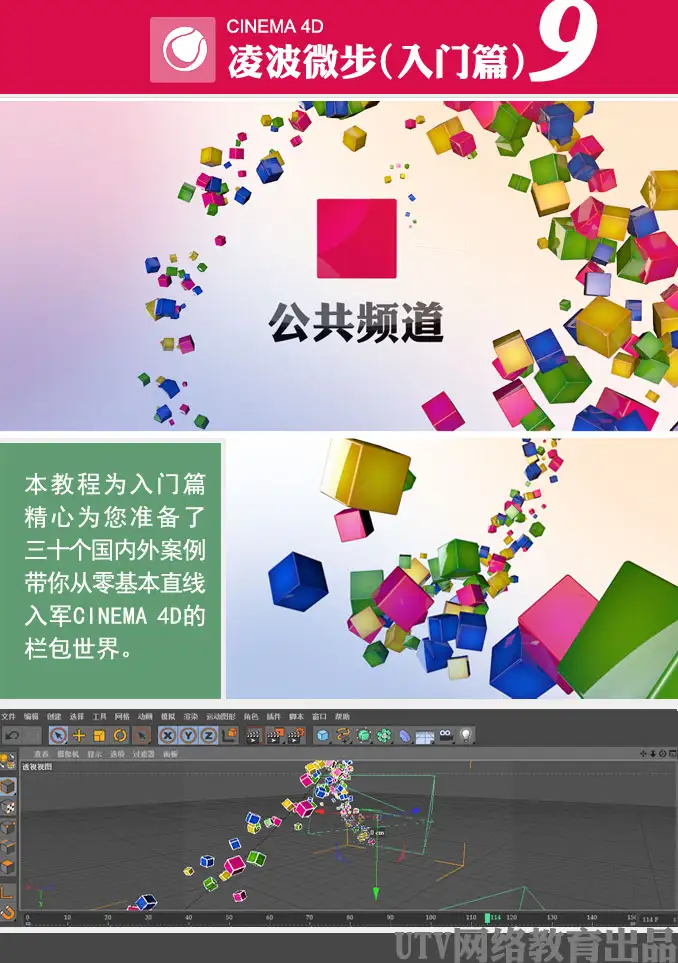Select the Move tool (yellow cross)
This screenshot has width=678, height=963.
[79, 735]
